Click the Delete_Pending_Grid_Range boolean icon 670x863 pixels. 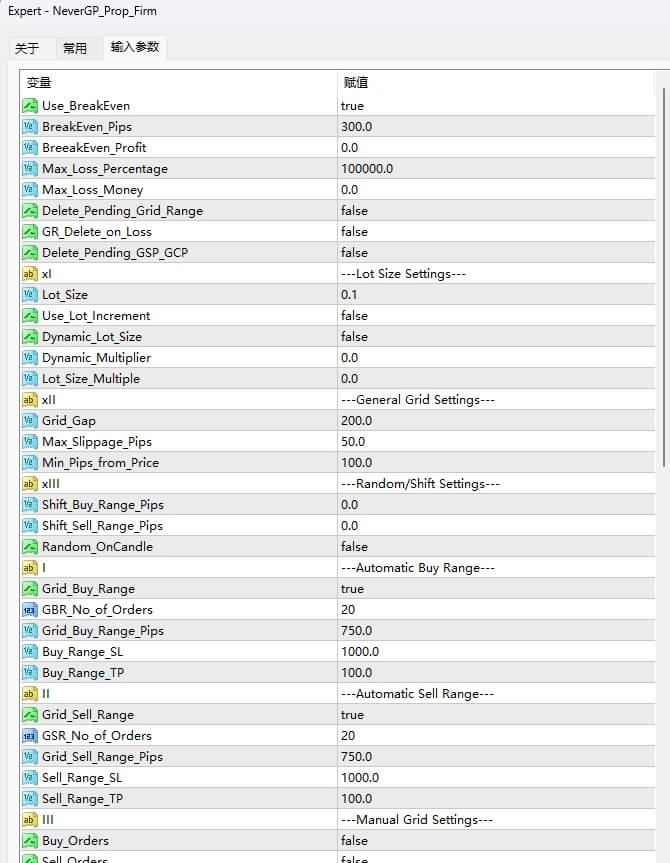tap(30, 211)
